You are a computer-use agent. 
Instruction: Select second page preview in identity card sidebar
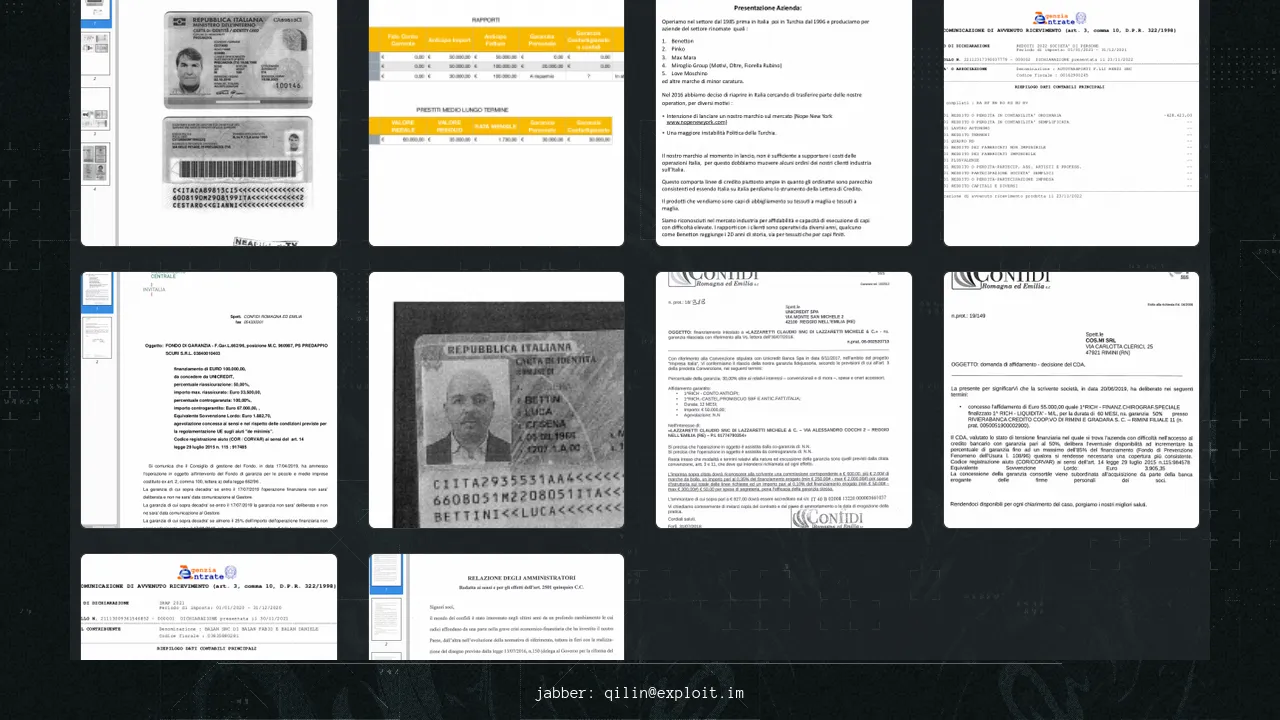pos(97,52)
